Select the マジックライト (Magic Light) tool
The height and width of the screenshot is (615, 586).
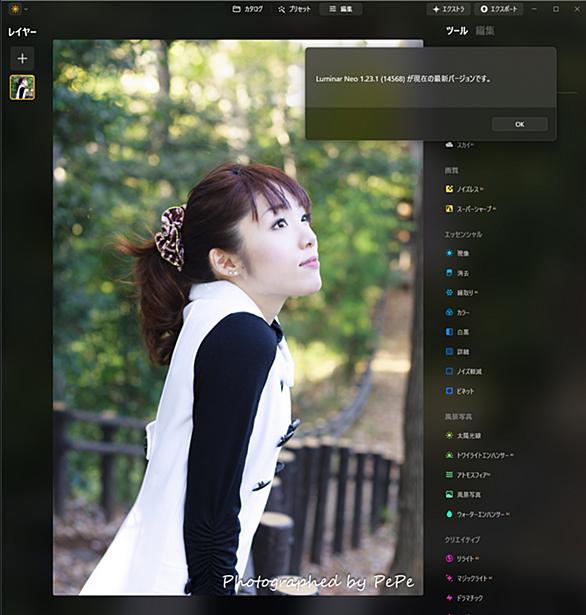click(469, 578)
